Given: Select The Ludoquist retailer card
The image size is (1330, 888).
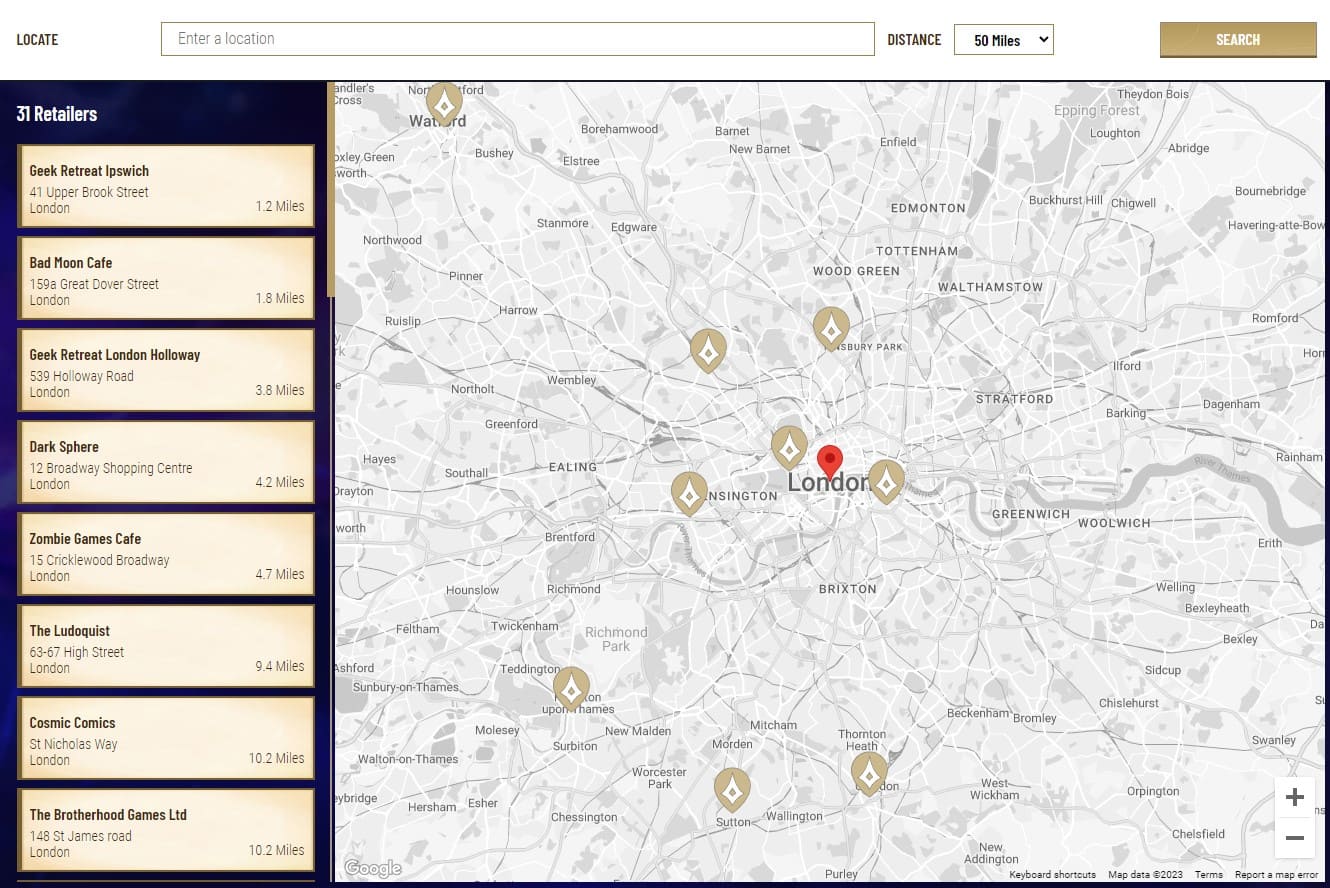Looking at the screenshot, I should [x=166, y=646].
